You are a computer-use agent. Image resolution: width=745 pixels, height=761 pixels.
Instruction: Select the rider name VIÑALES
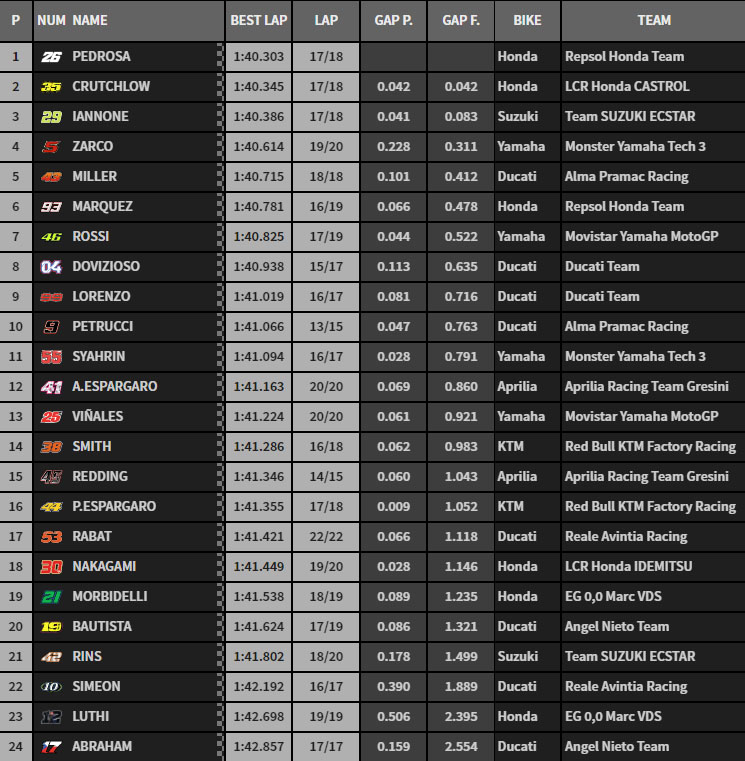click(98, 416)
